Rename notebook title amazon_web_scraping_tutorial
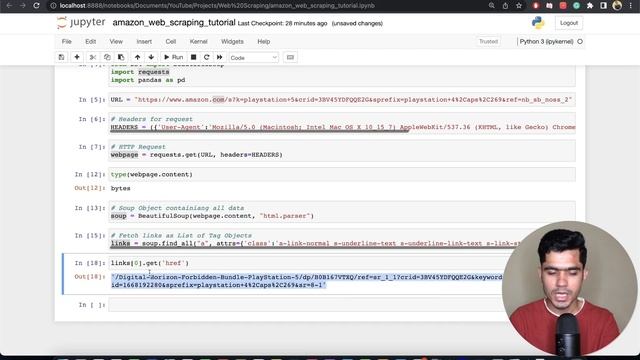Screen dimensions: 640x360 click(x=174, y=22)
